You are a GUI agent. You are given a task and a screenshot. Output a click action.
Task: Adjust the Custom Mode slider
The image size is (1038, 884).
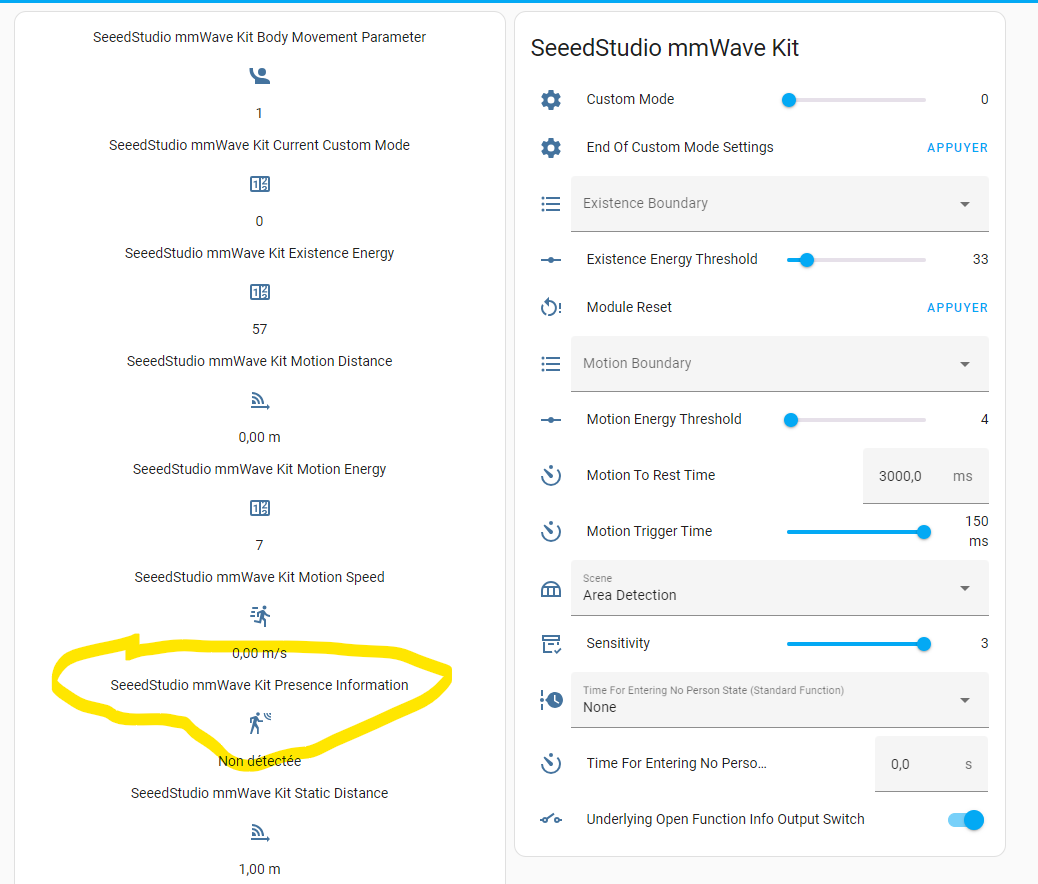[x=856, y=100]
